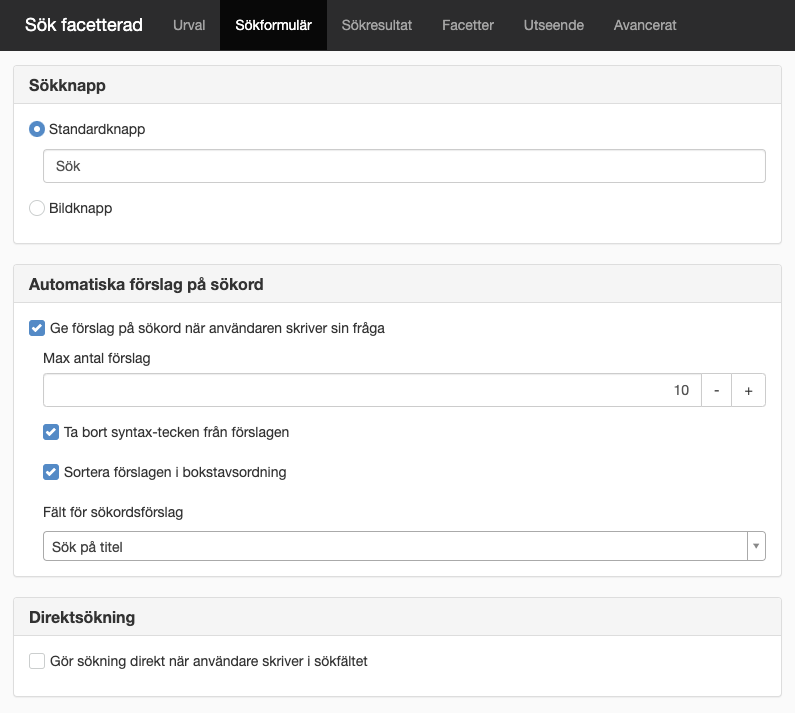Open the Urval tab

(189, 25)
